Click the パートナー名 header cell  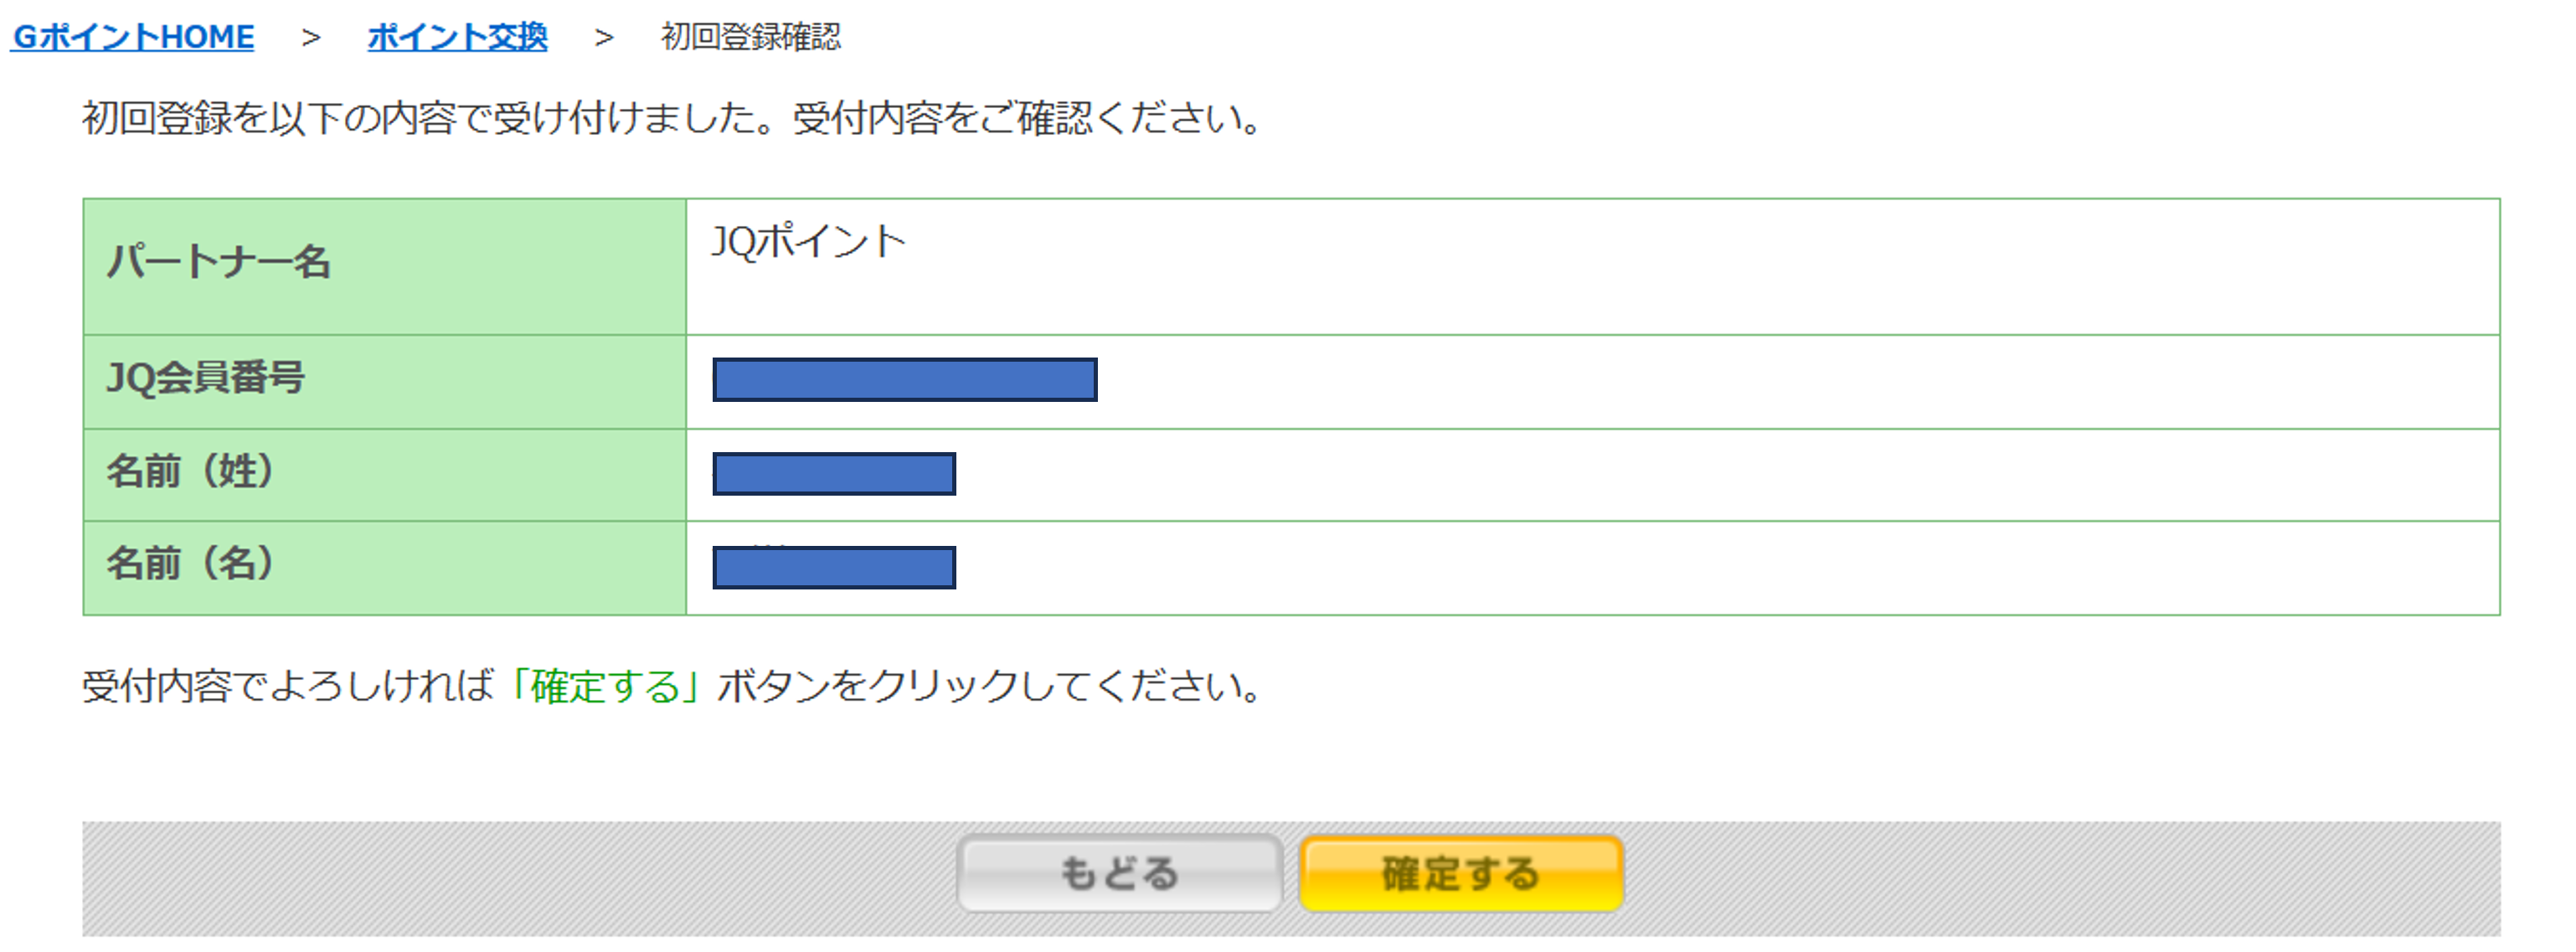click(x=219, y=262)
